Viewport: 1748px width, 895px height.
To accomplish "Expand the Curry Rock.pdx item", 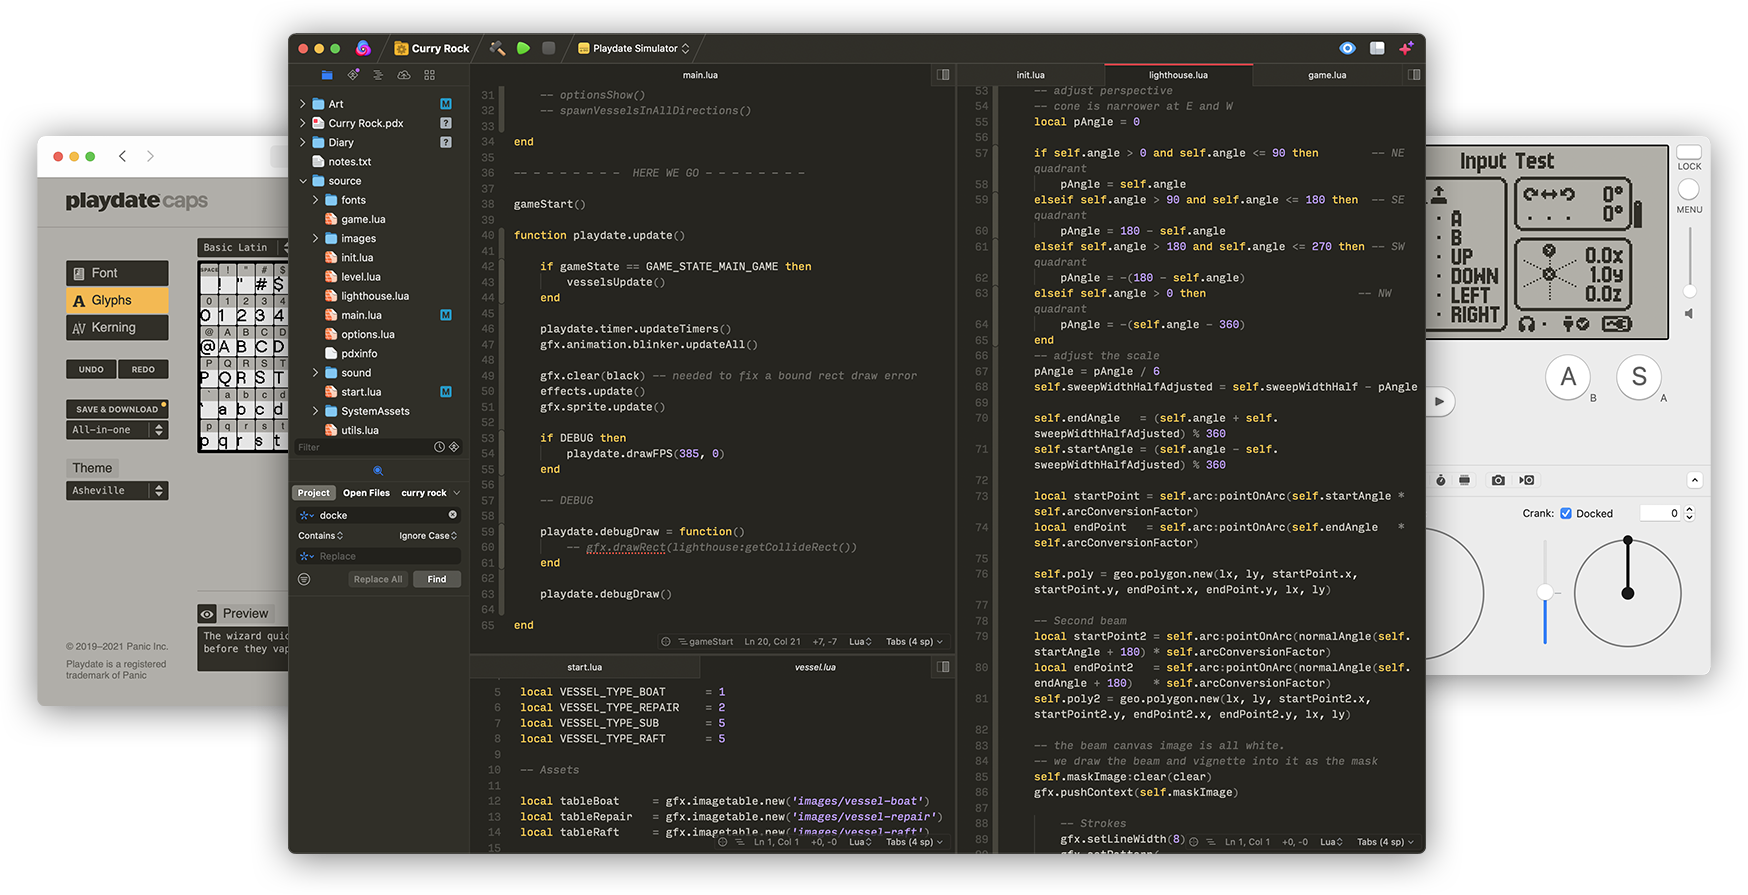I will coord(303,123).
